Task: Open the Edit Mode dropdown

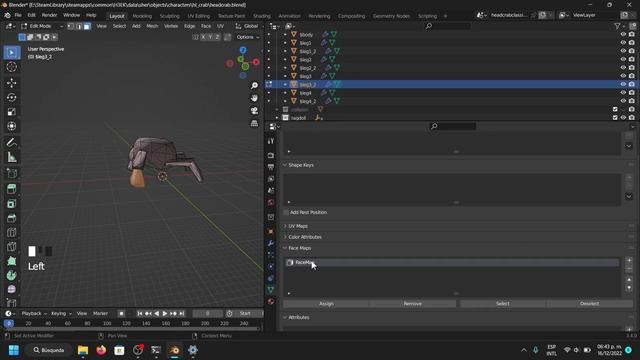Action: point(42,26)
